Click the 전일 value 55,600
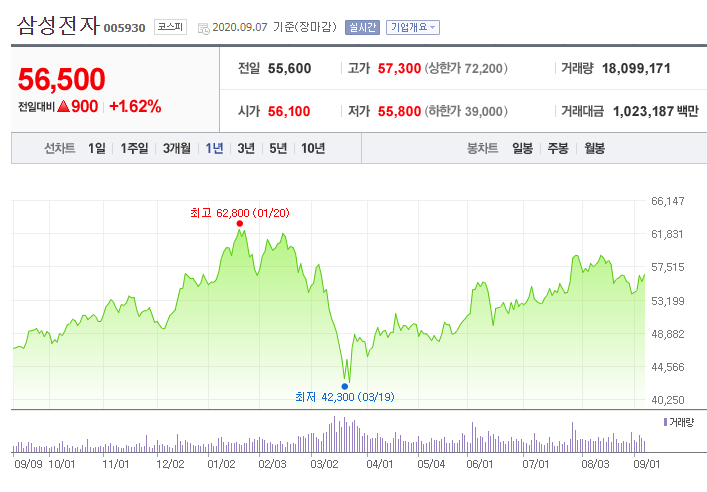 pyautogui.click(x=289, y=69)
